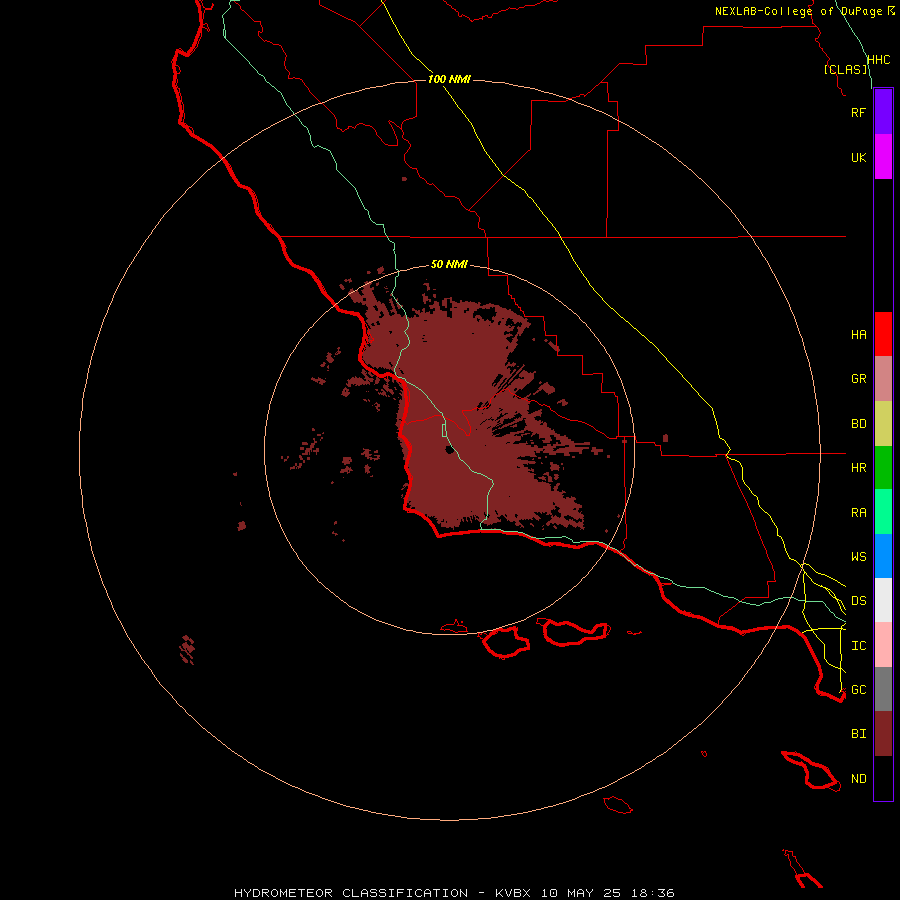Click the '[CLAS]' label

(x=846, y=69)
